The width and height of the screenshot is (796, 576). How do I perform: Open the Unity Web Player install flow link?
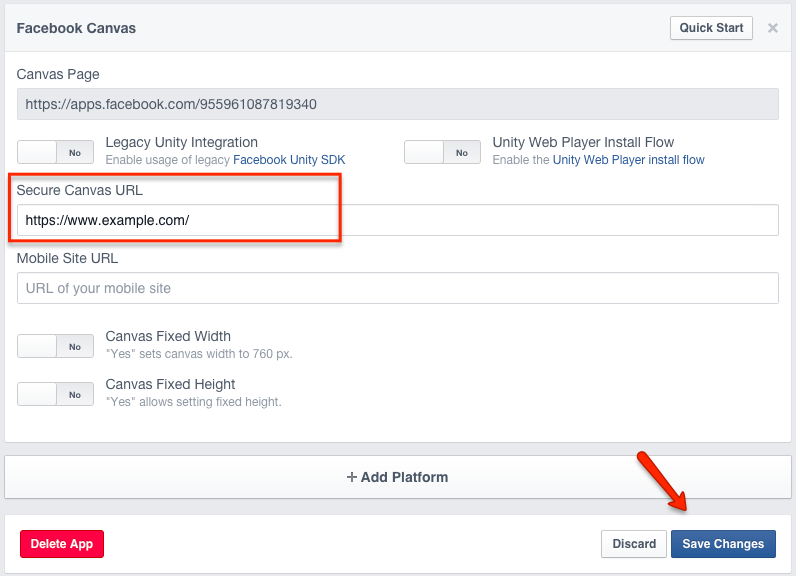628,160
